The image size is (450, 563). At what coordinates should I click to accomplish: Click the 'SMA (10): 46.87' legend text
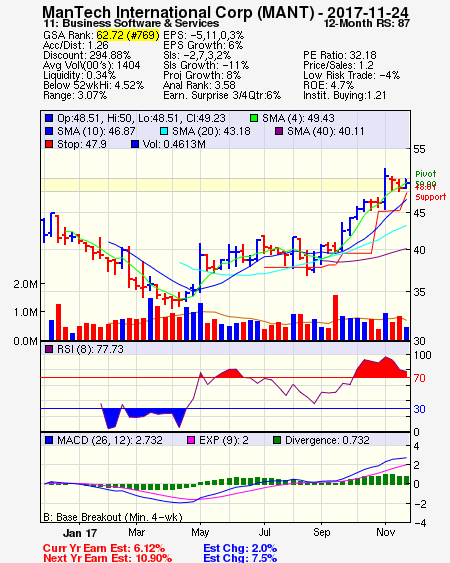(x=96, y=131)
